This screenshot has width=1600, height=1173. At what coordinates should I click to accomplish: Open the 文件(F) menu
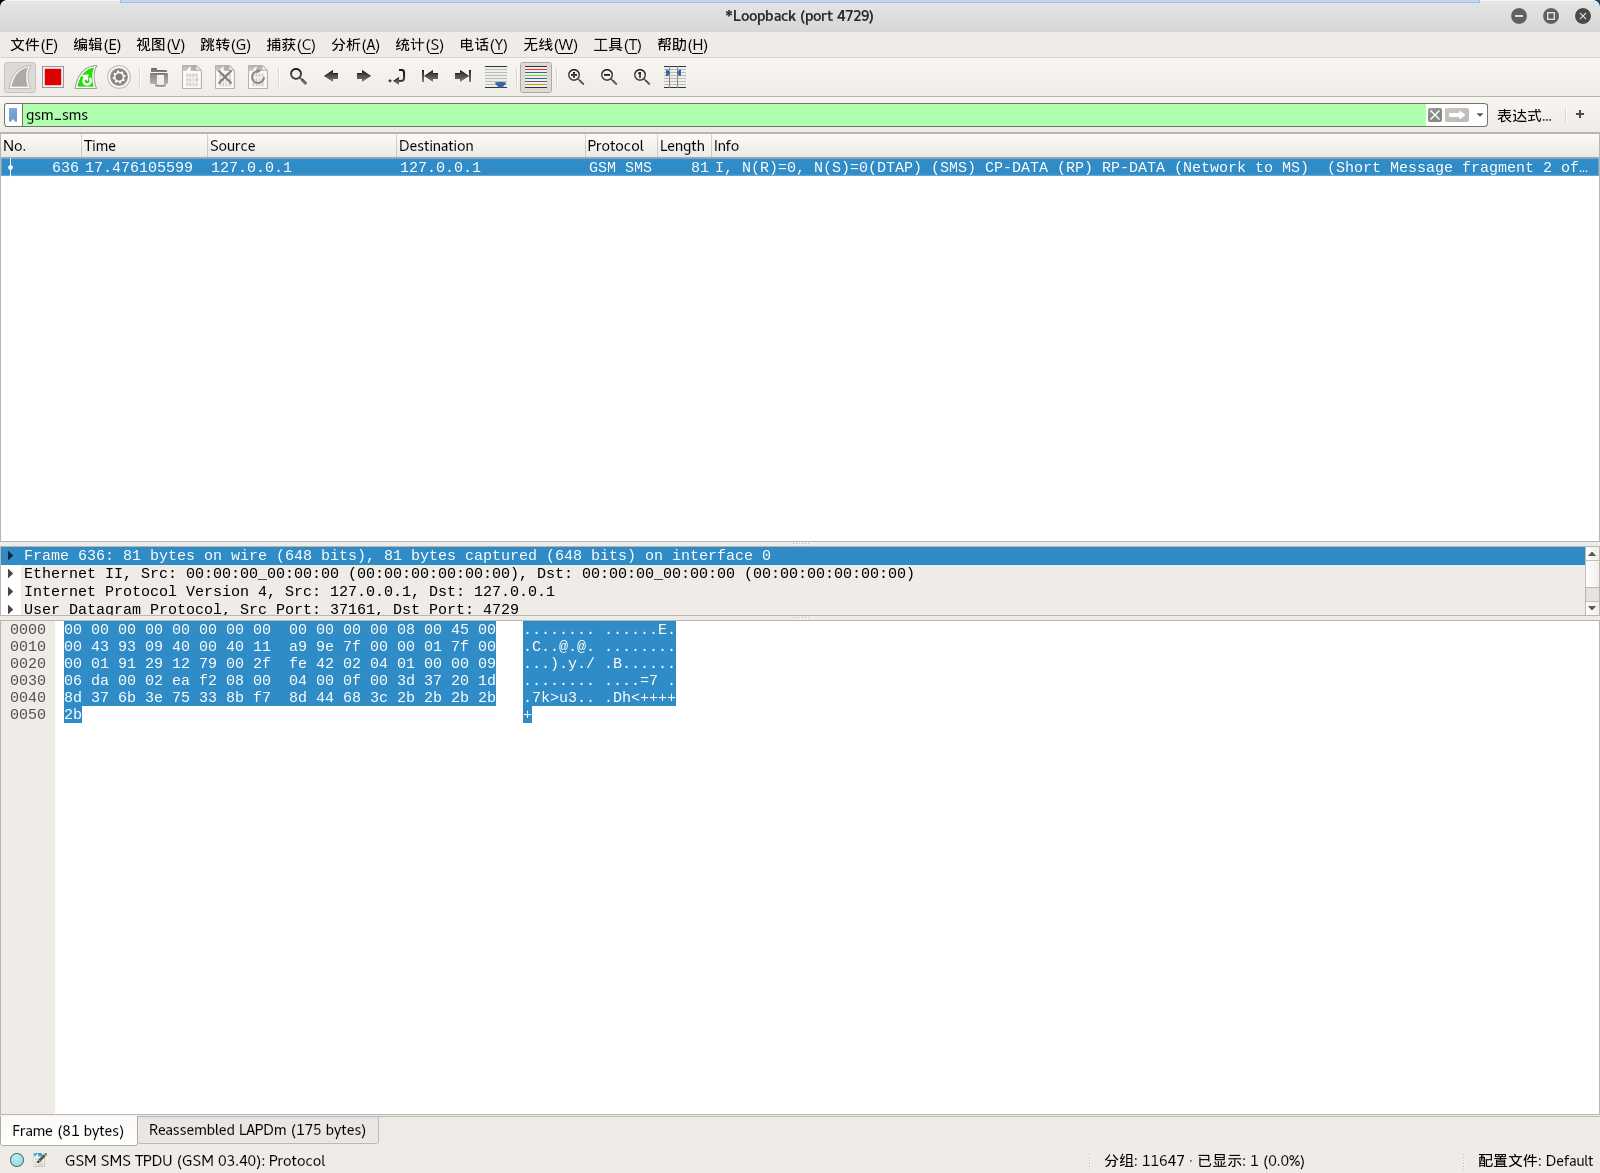[x=34, y=45]
